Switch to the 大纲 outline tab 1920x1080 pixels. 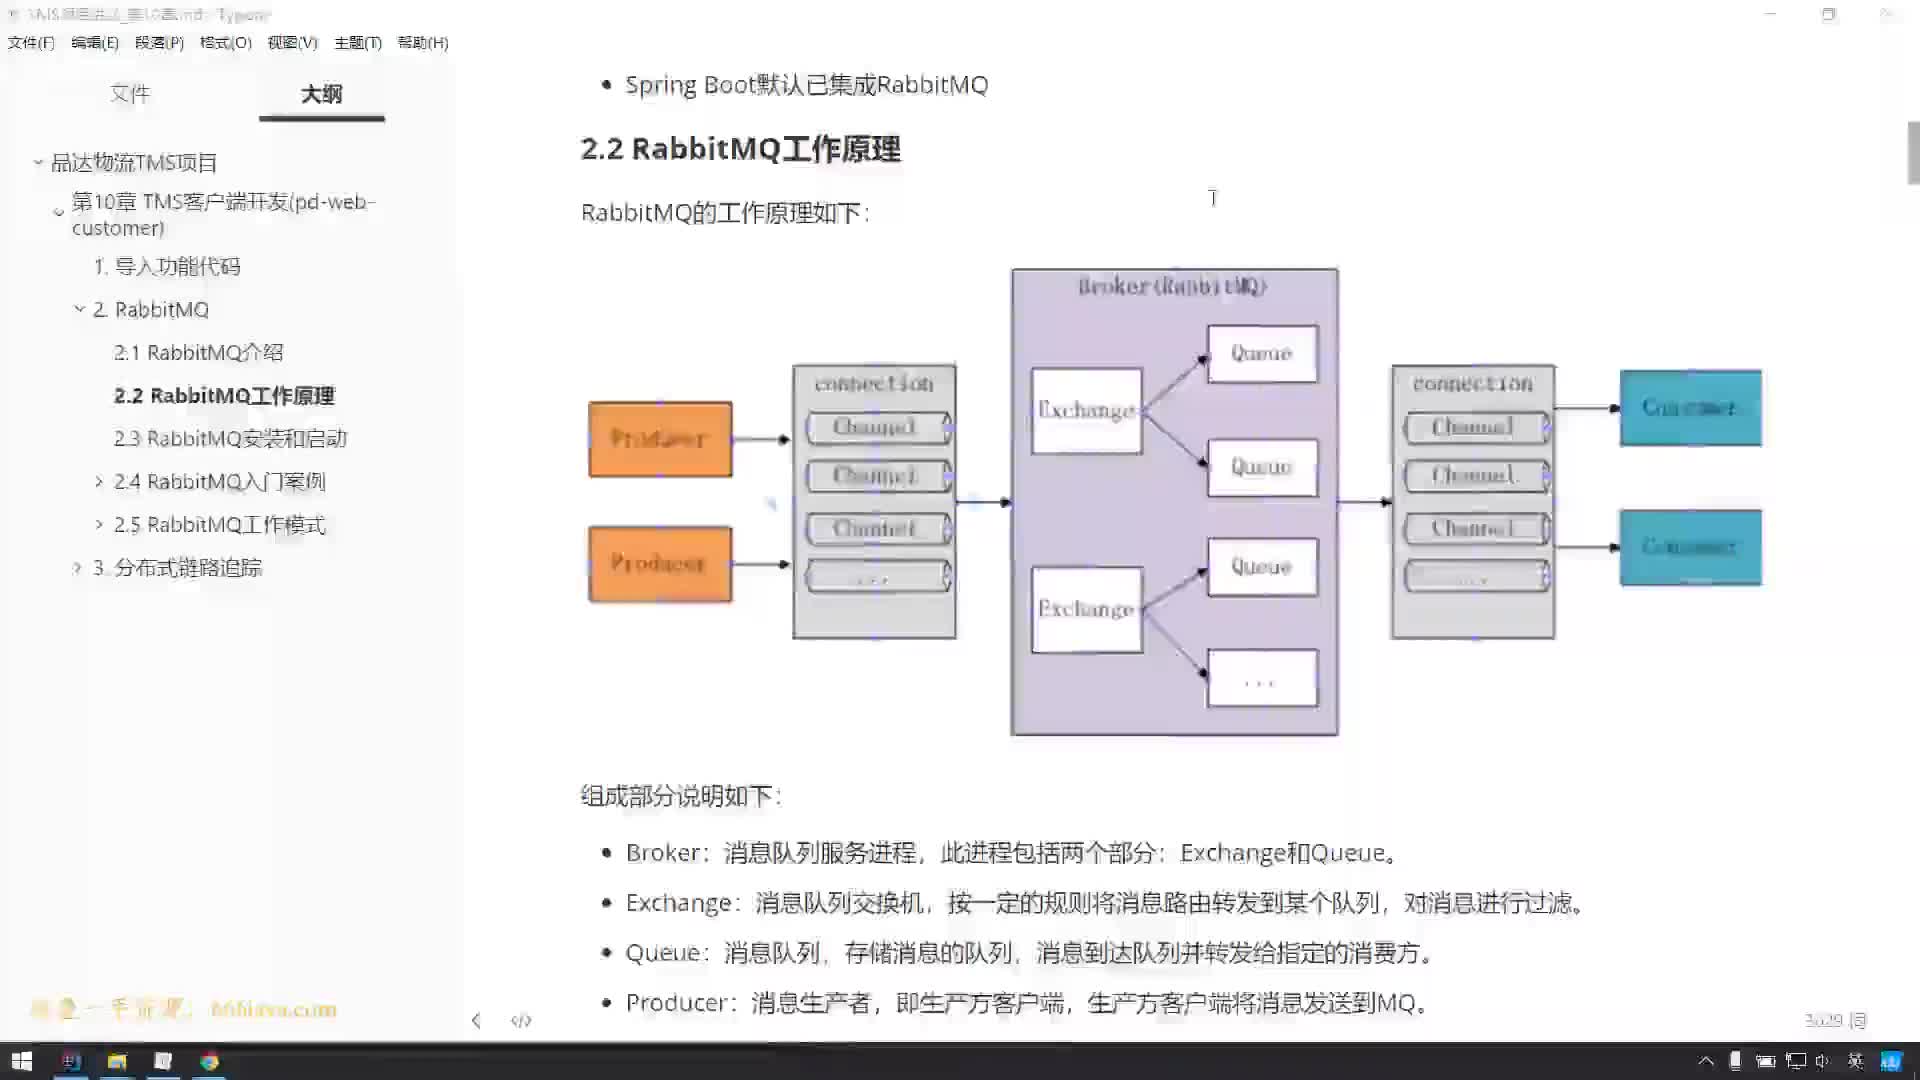click(x=321, y=94)
